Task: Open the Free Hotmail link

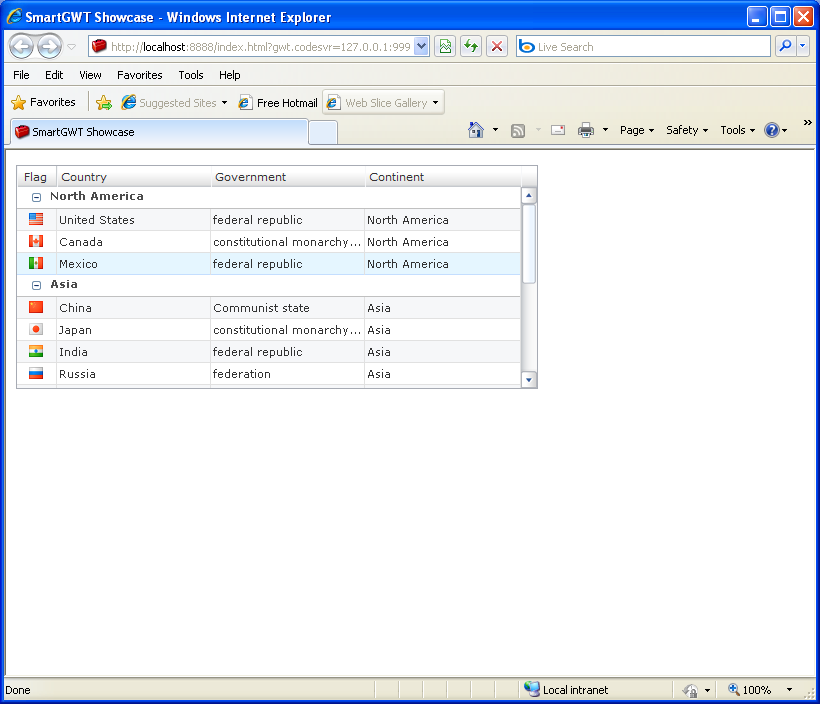Action: (278, 103)
